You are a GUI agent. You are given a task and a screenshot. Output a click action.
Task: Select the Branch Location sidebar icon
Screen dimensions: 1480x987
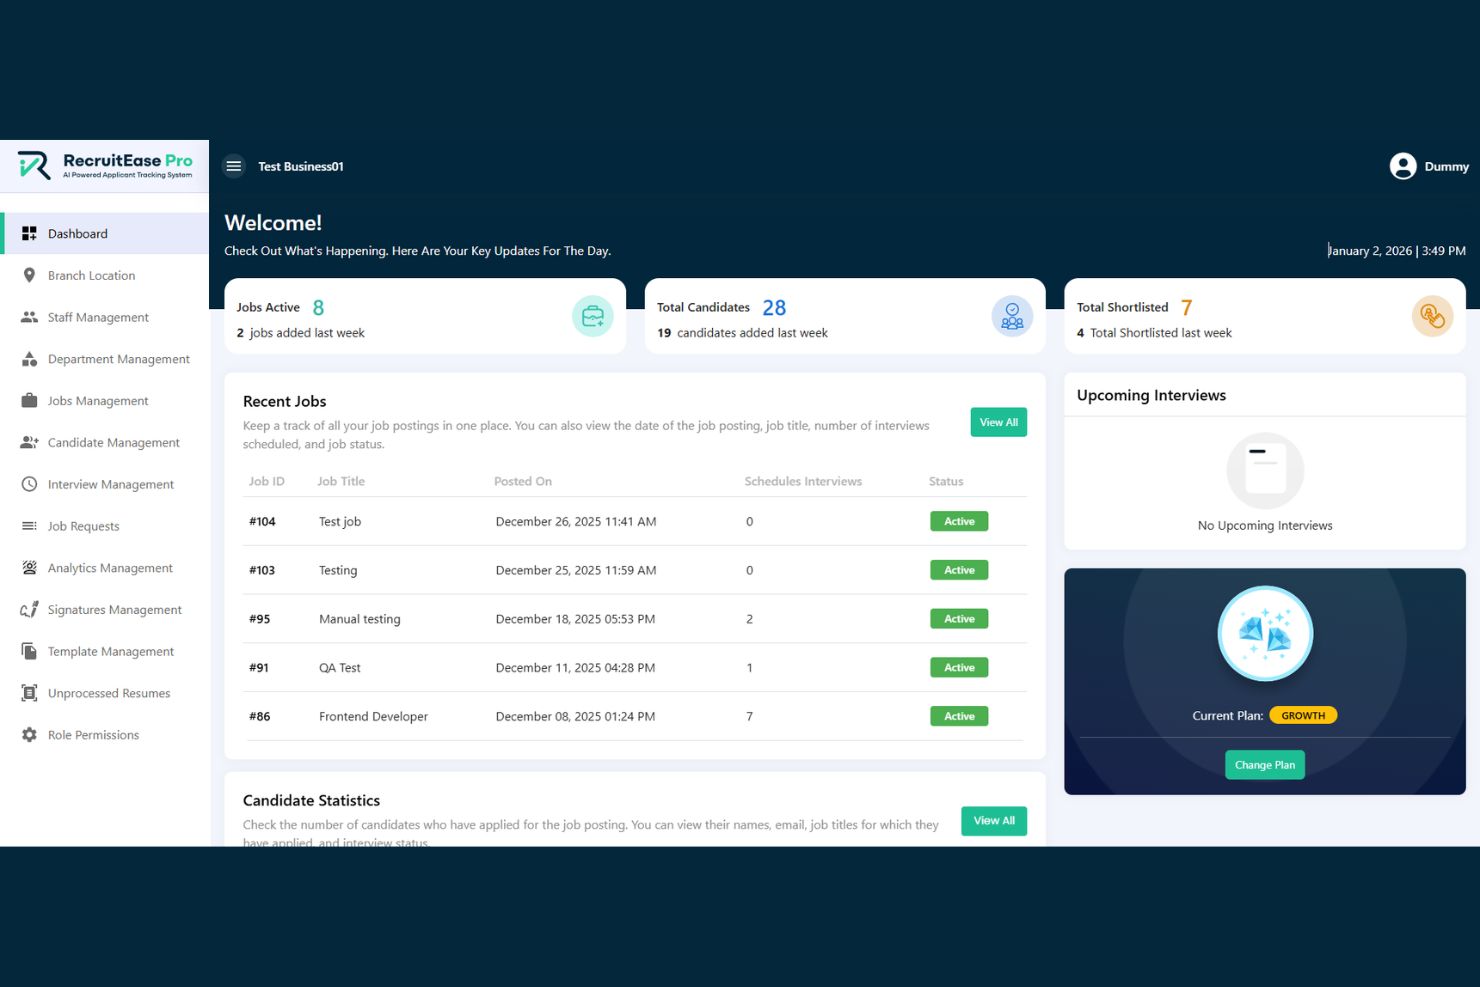pyautogui.click(x=29, y=275)
